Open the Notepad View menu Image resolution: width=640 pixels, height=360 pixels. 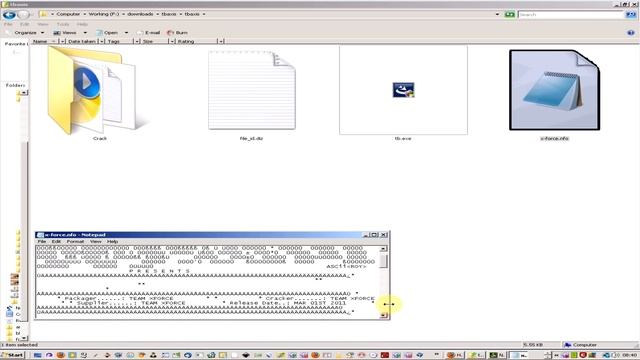96,242
